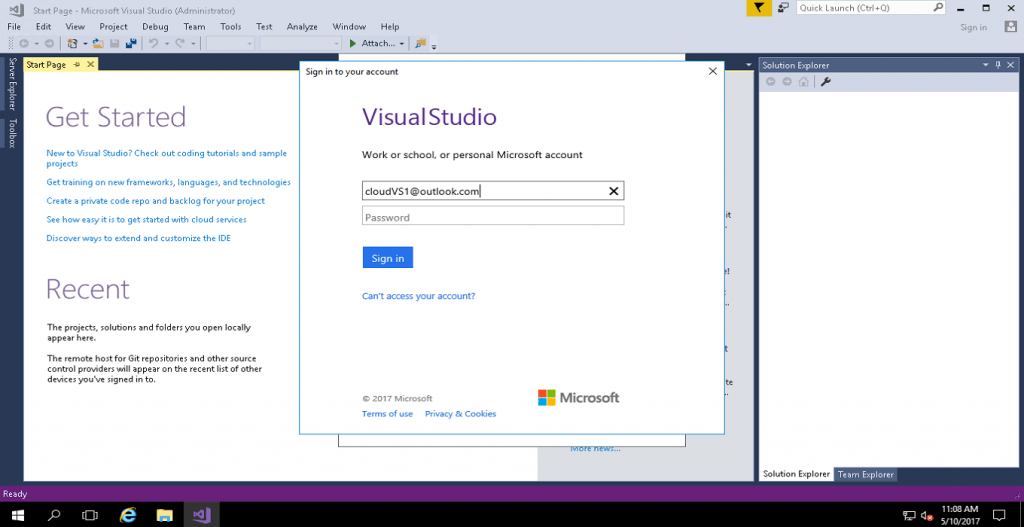Toggle the pin on the Start Page tab
This screenshot has width=1024, height=527.
click(x=77, y=65)
